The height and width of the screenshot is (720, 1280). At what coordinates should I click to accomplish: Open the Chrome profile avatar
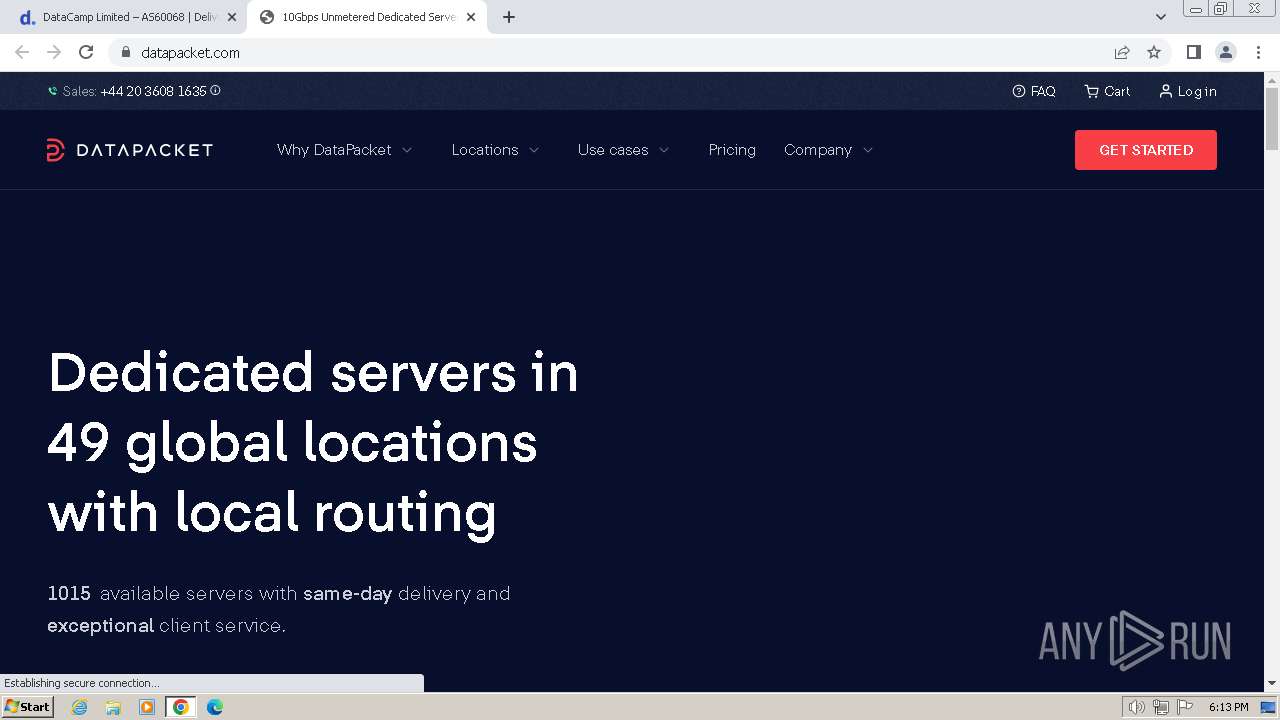click(1225, 52)
